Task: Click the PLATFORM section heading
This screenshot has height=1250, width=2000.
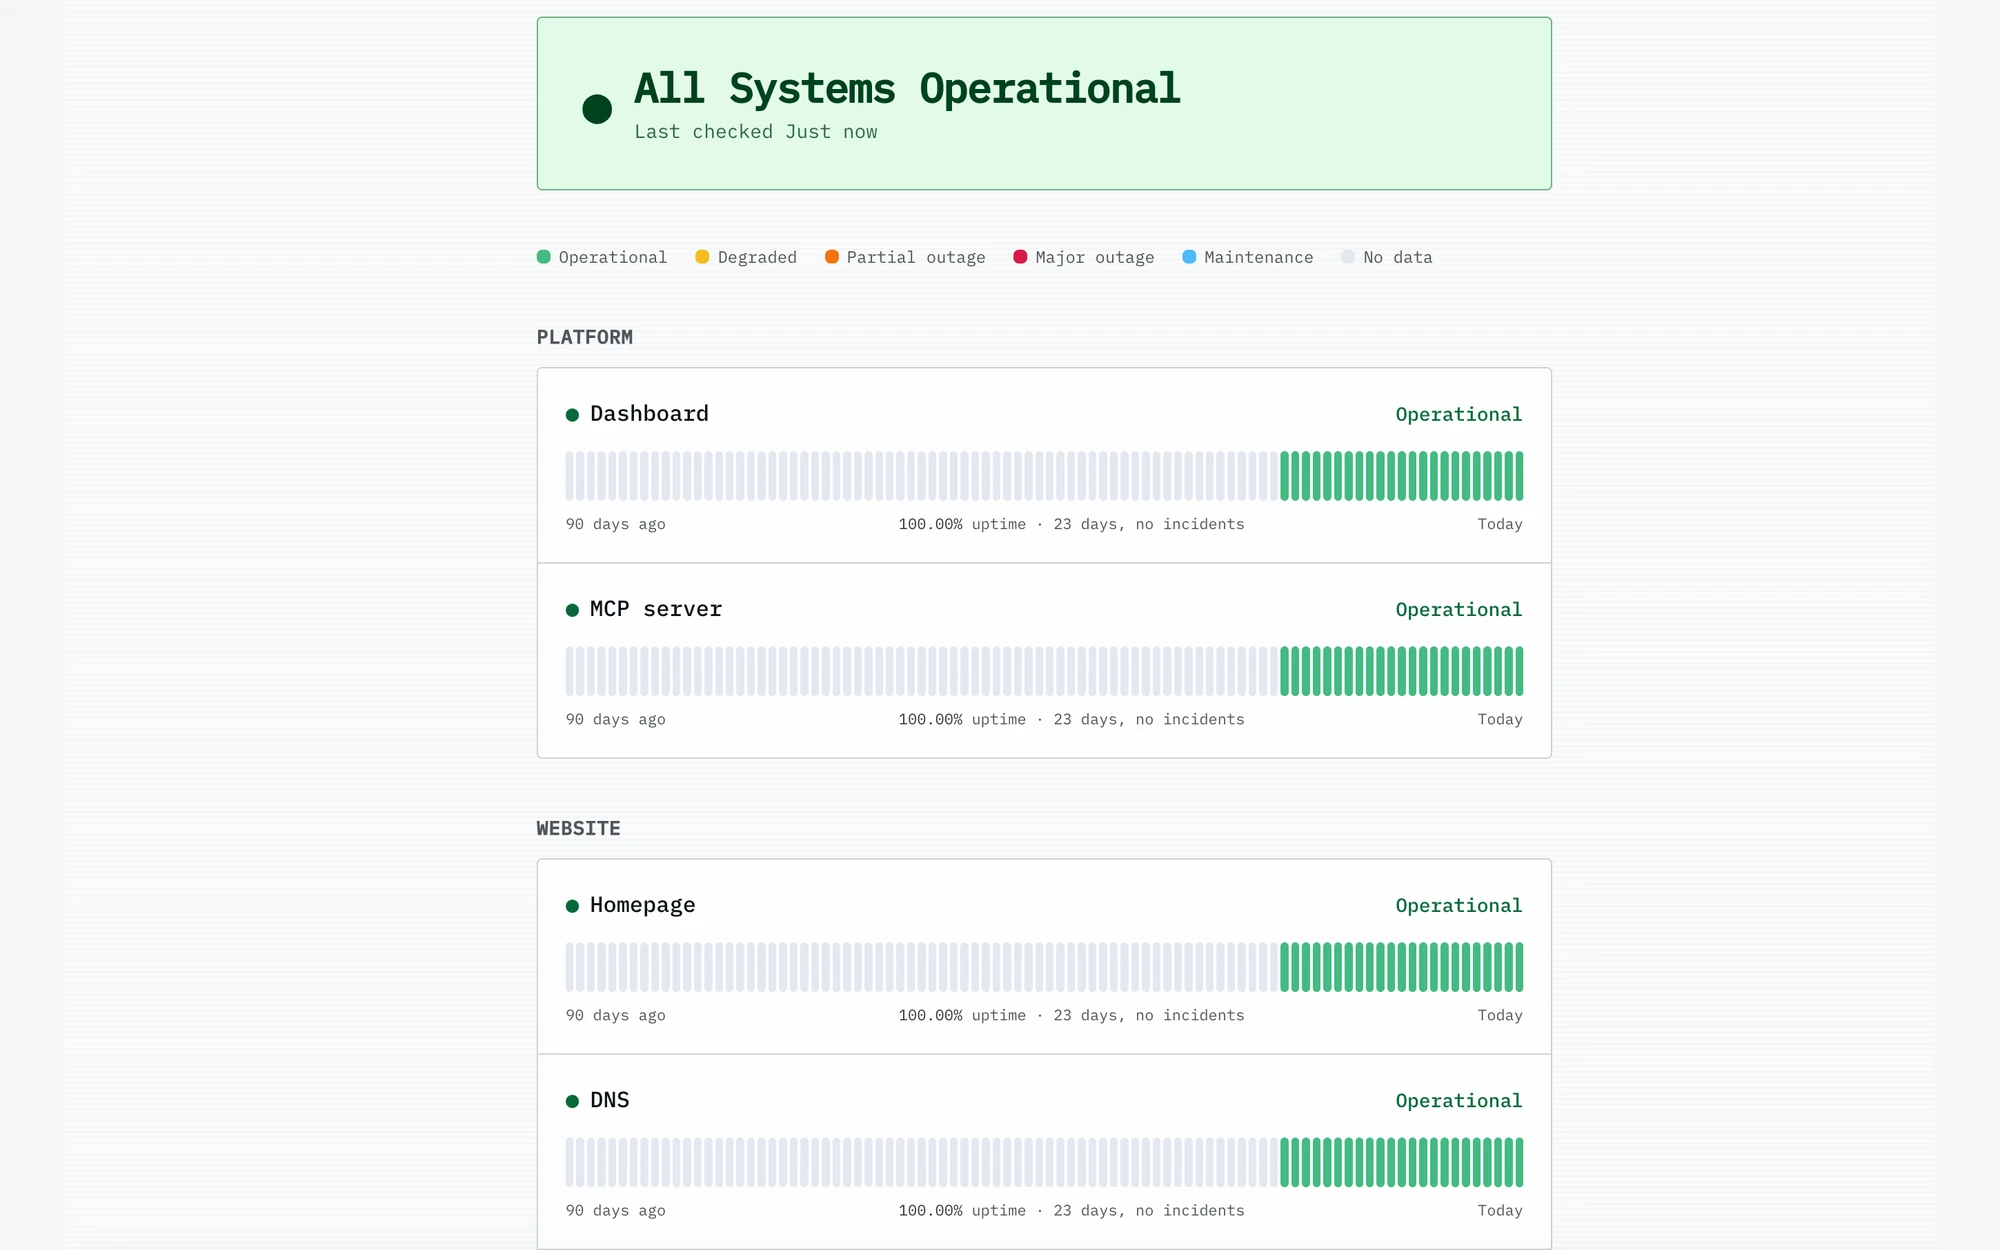Action: 585,337
